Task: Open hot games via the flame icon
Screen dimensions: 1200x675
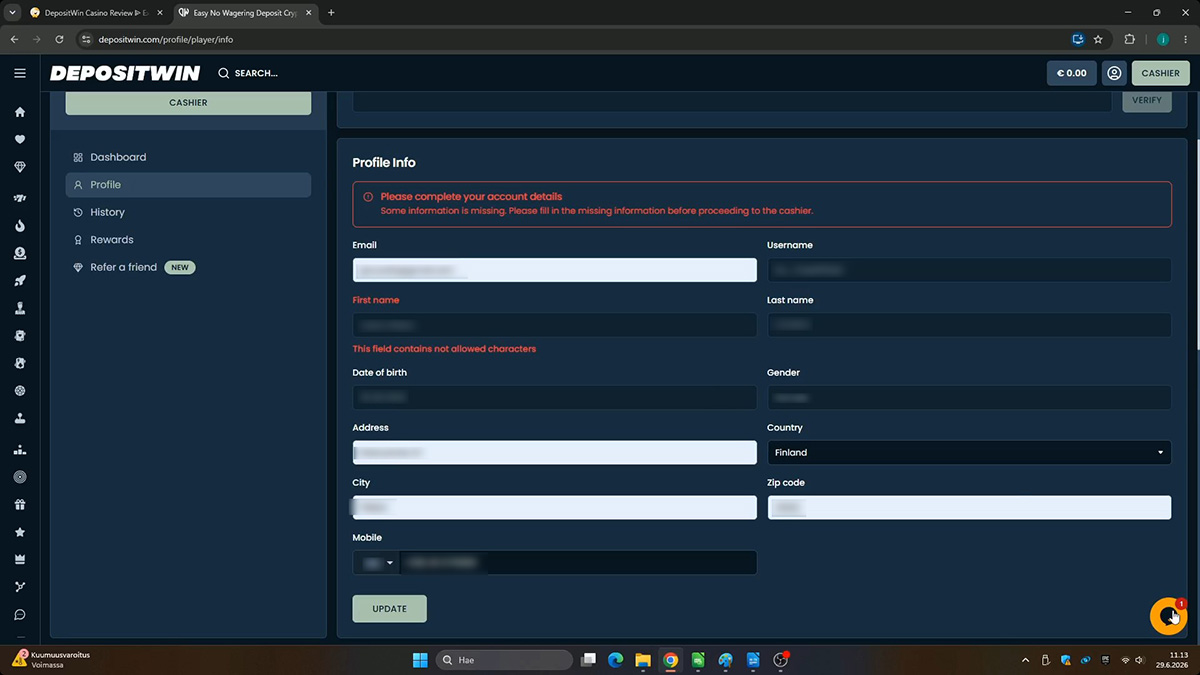Action: (x=20, y=226)
